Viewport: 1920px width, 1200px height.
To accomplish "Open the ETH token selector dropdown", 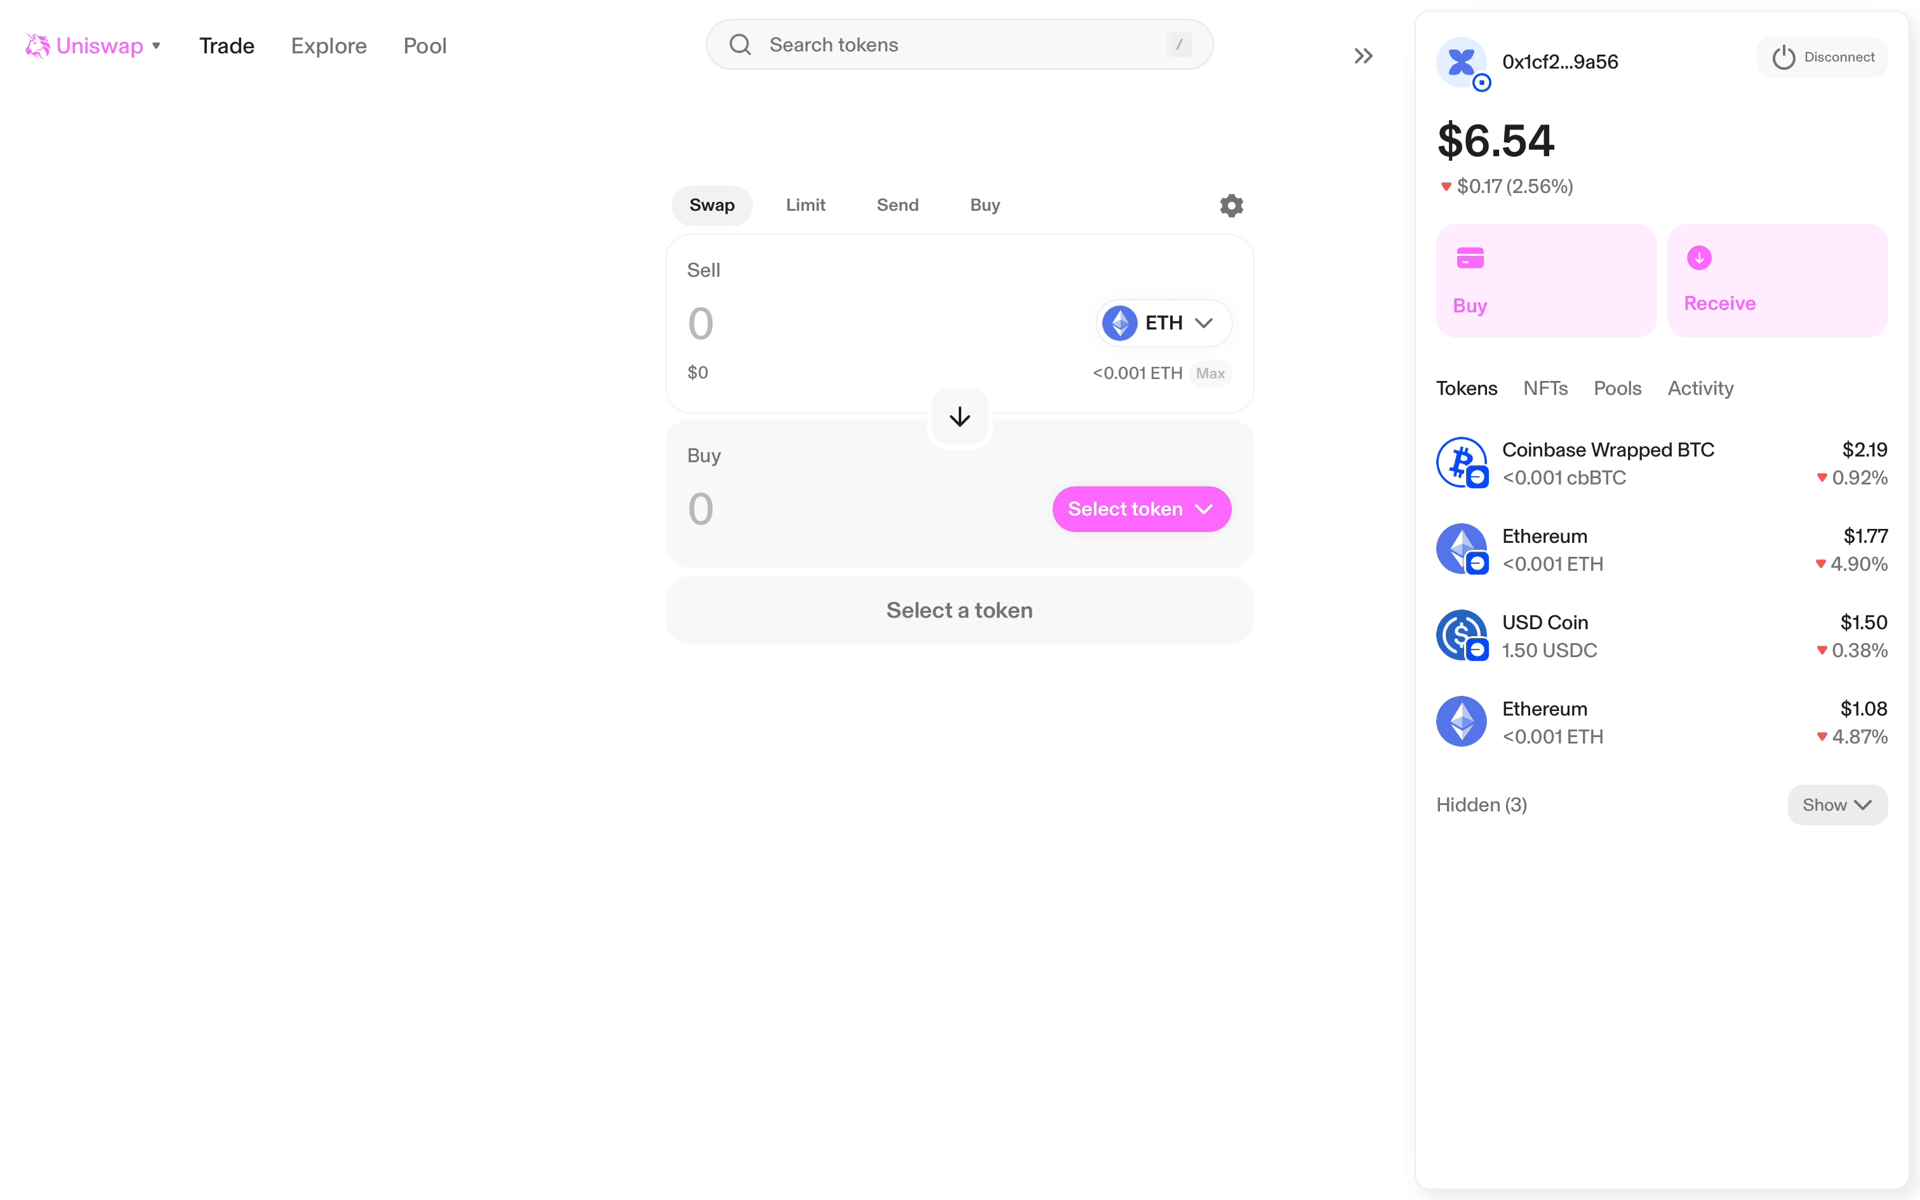I will pos(1163,323).
